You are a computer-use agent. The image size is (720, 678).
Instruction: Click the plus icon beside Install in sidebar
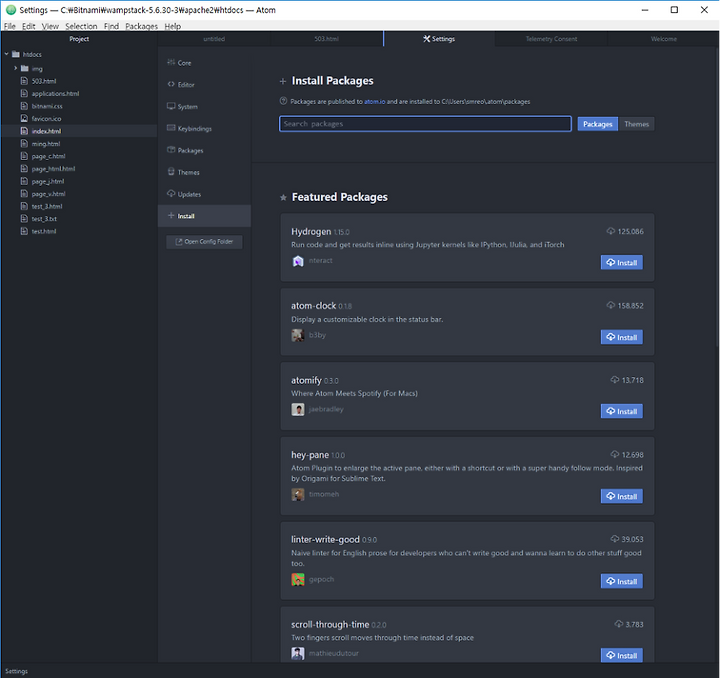(171, 215)
